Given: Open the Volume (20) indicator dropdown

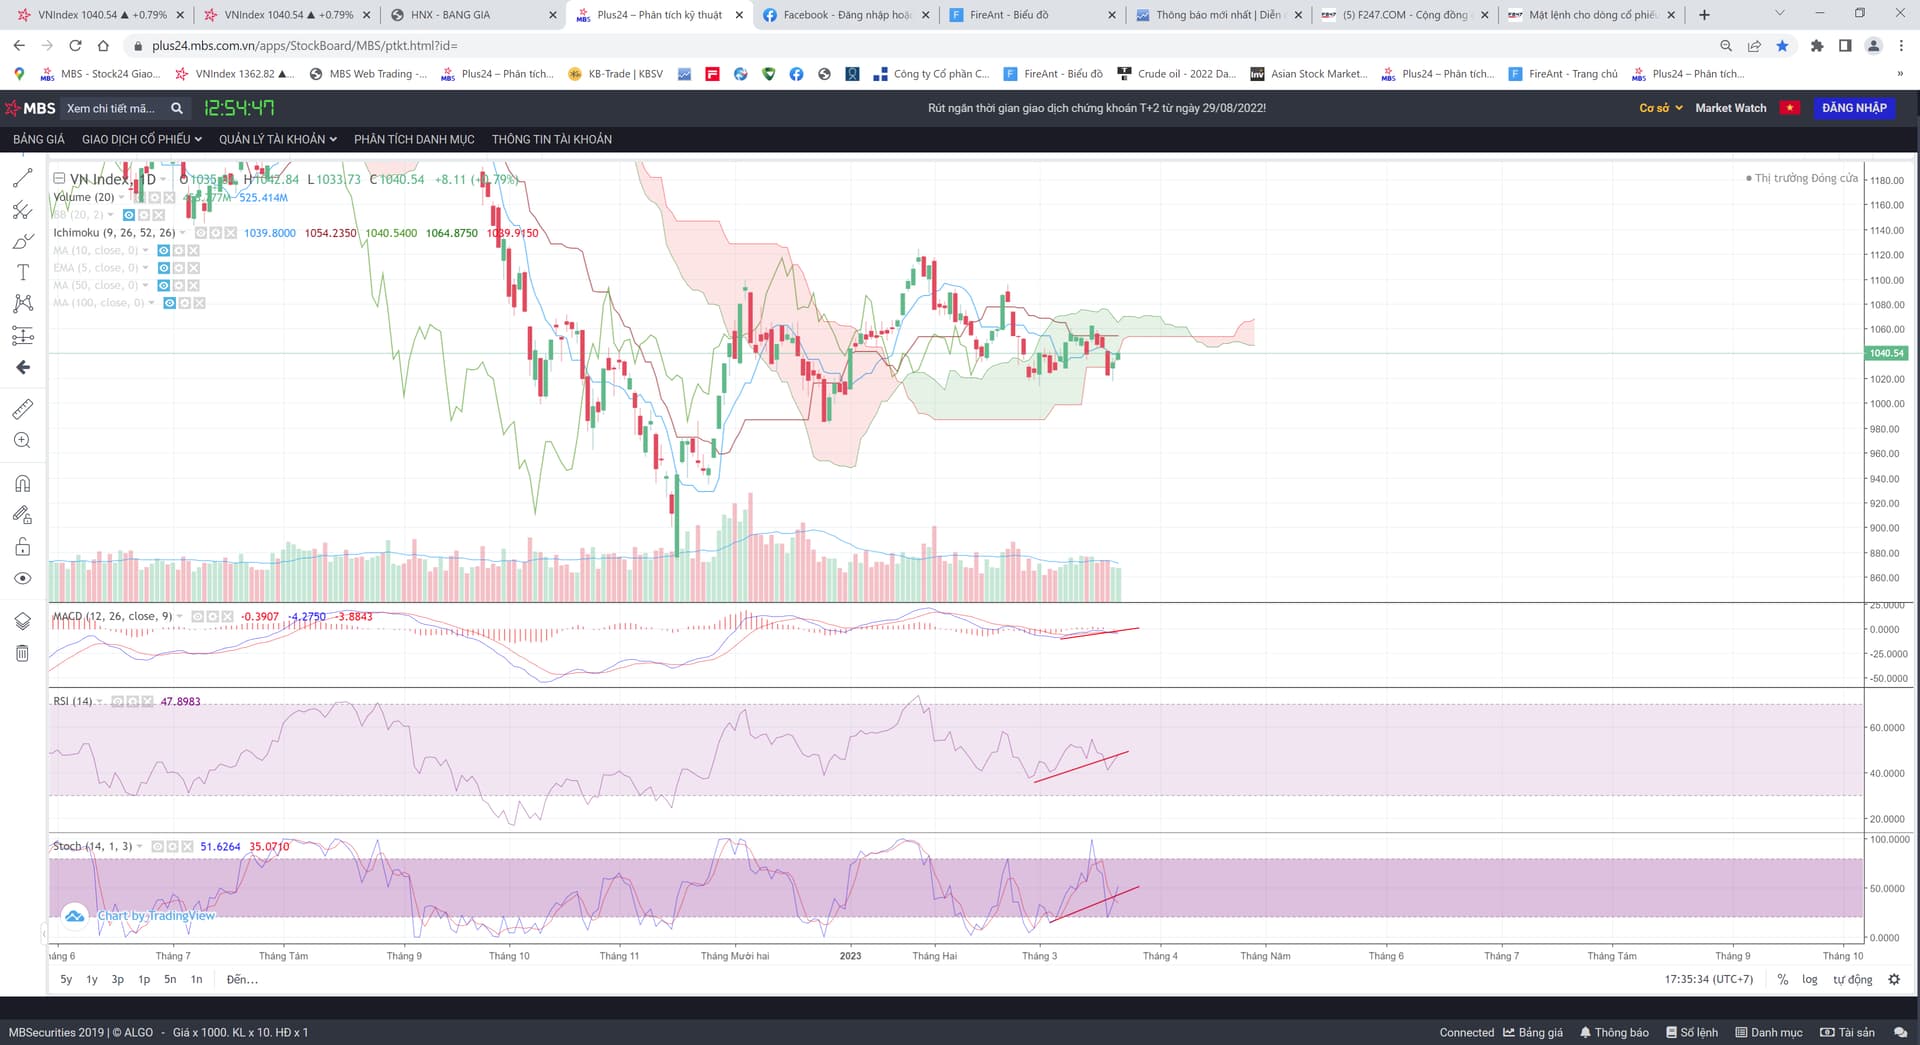Looking at the screenshot, I should [122, 198].
